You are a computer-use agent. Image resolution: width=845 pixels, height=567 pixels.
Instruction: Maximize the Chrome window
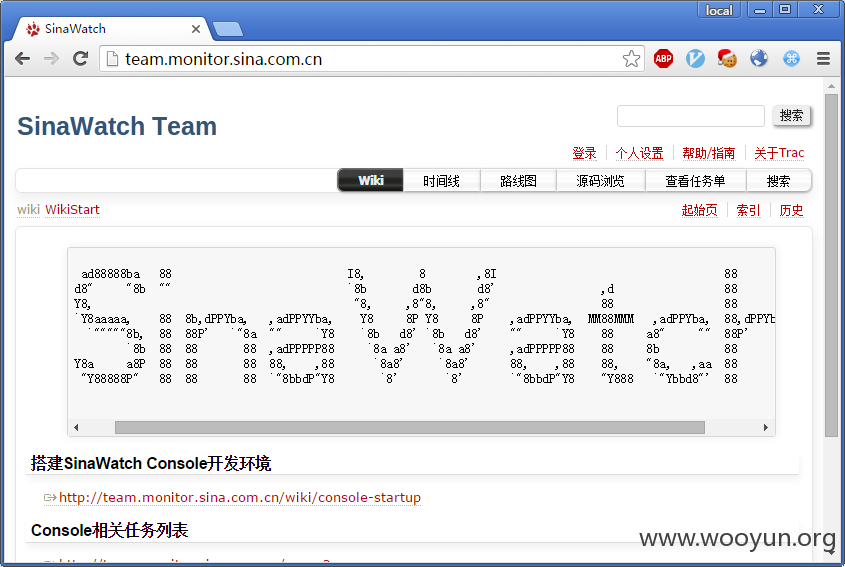point(785,10)
